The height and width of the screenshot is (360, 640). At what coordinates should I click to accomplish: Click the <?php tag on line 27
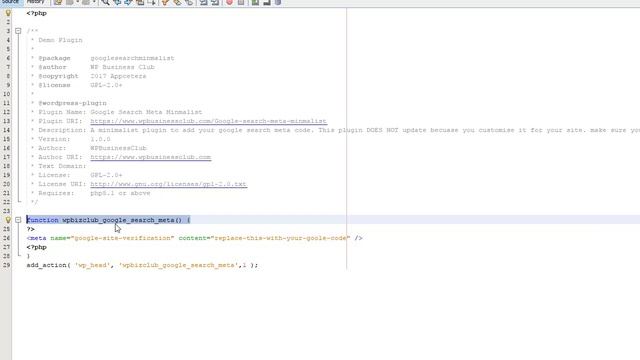[x=37, y=247]
